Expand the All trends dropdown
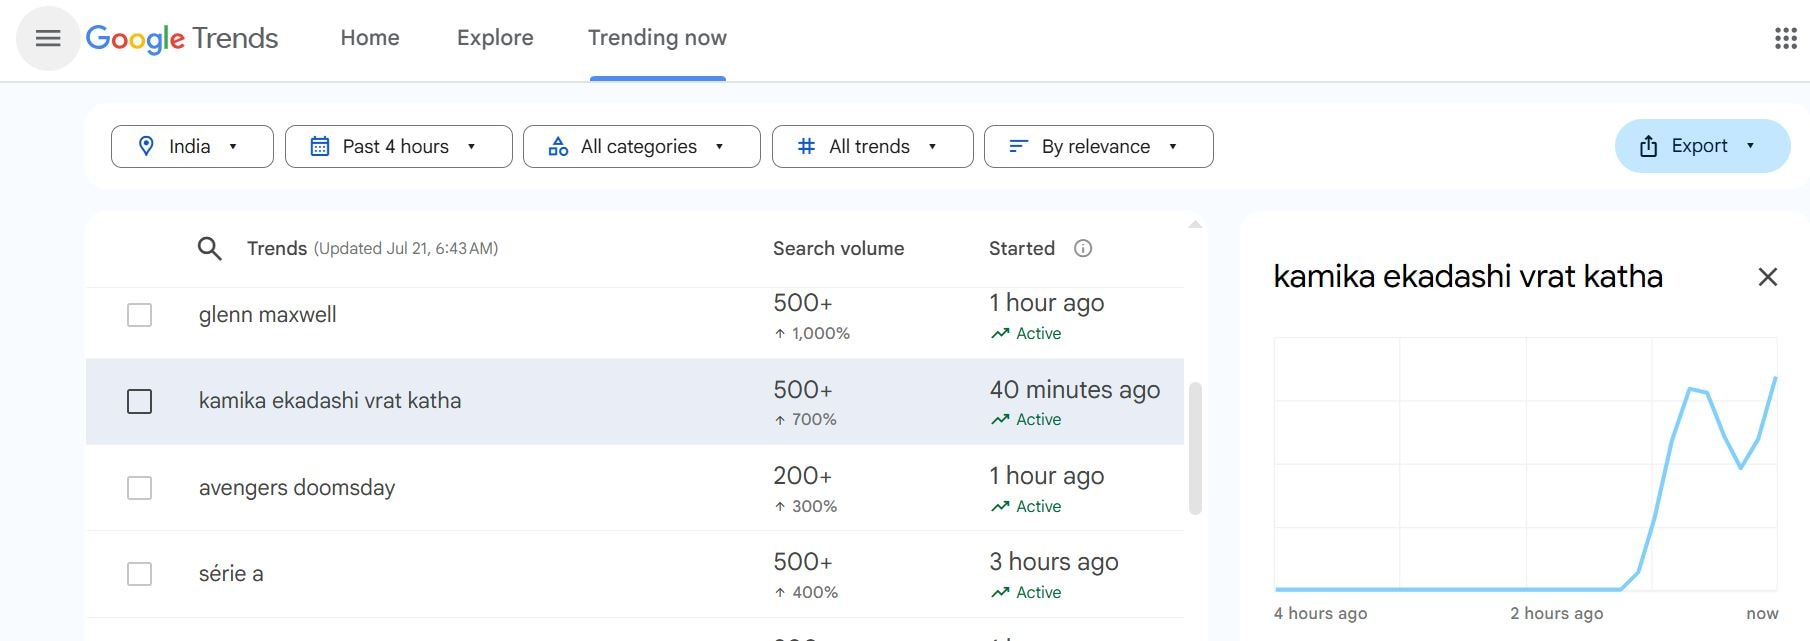This screenshot has width=1810, height=641. click(x=872, y=146)
